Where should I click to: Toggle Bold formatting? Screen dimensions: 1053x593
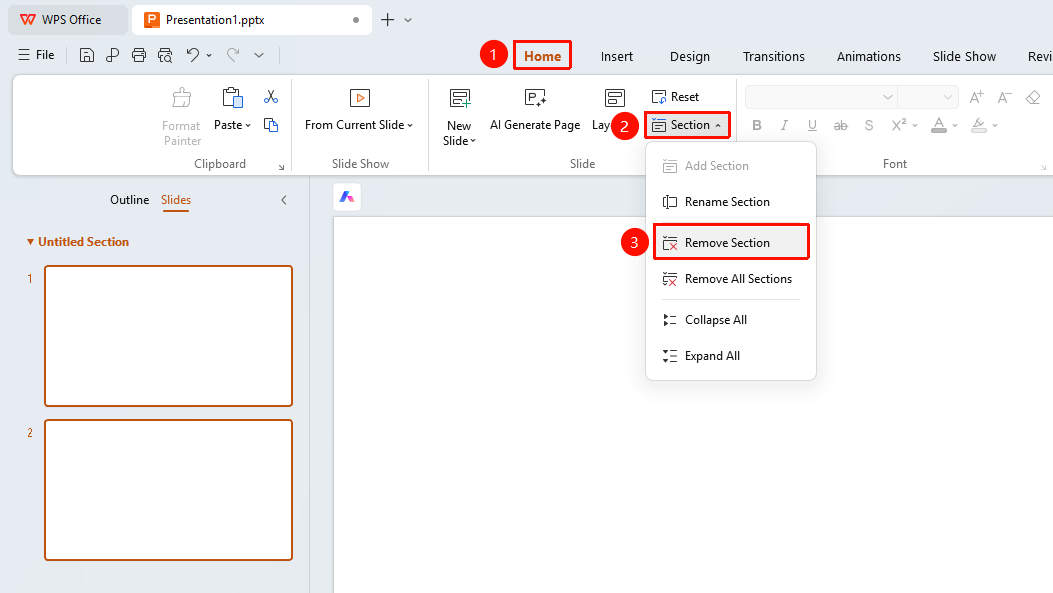point(757,125)
